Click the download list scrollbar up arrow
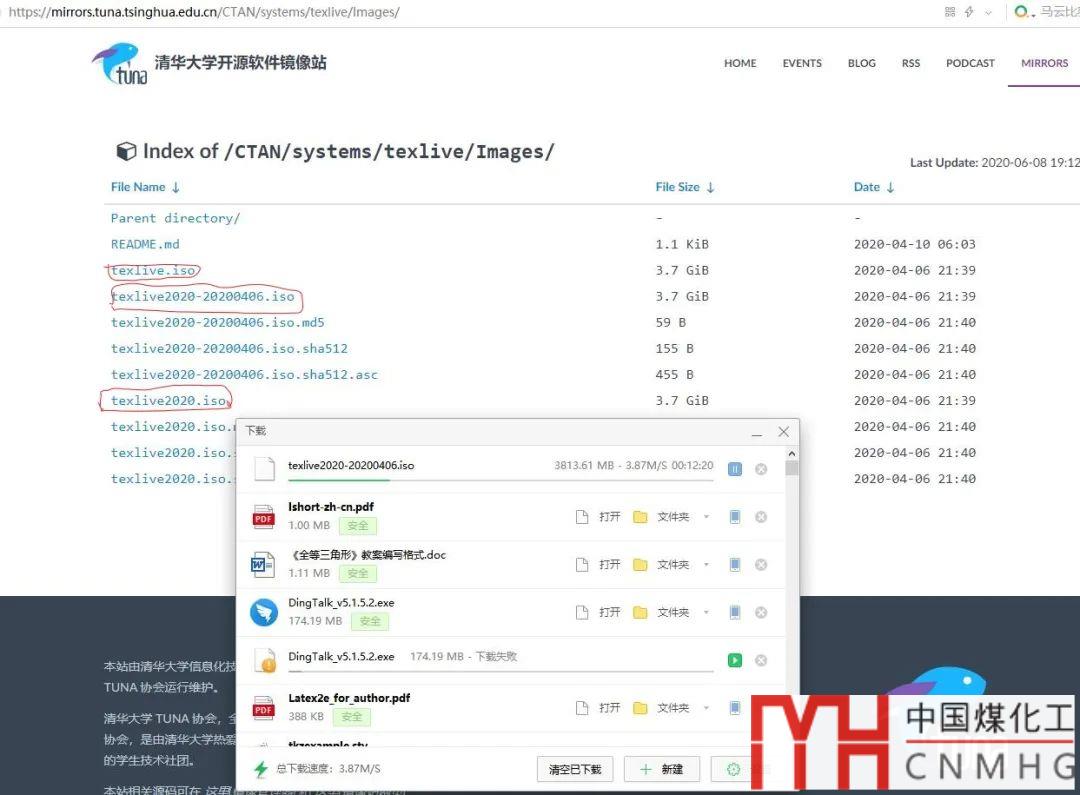Screen dimensions: 1080x795 [792, 453]
